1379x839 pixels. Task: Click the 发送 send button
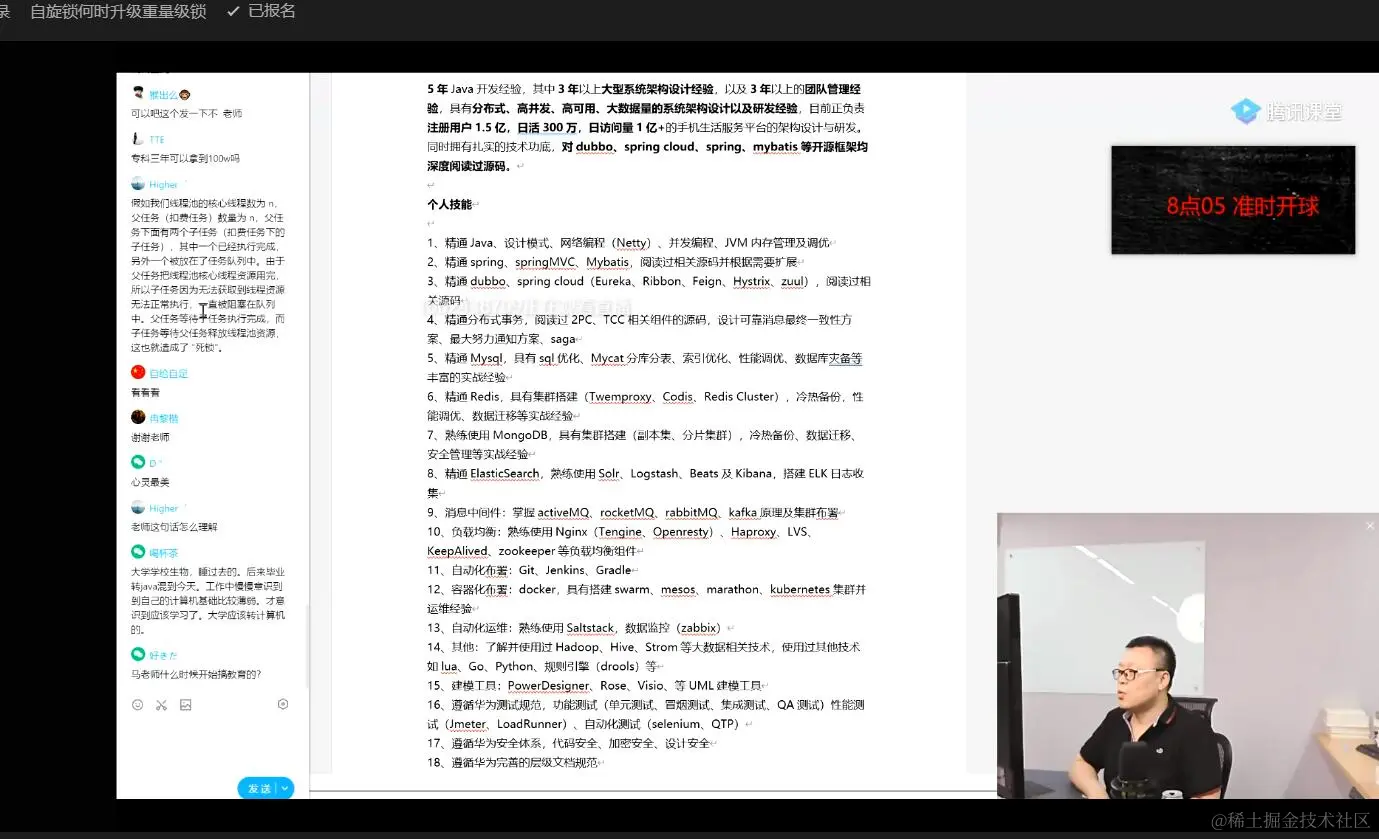[259, 788]
